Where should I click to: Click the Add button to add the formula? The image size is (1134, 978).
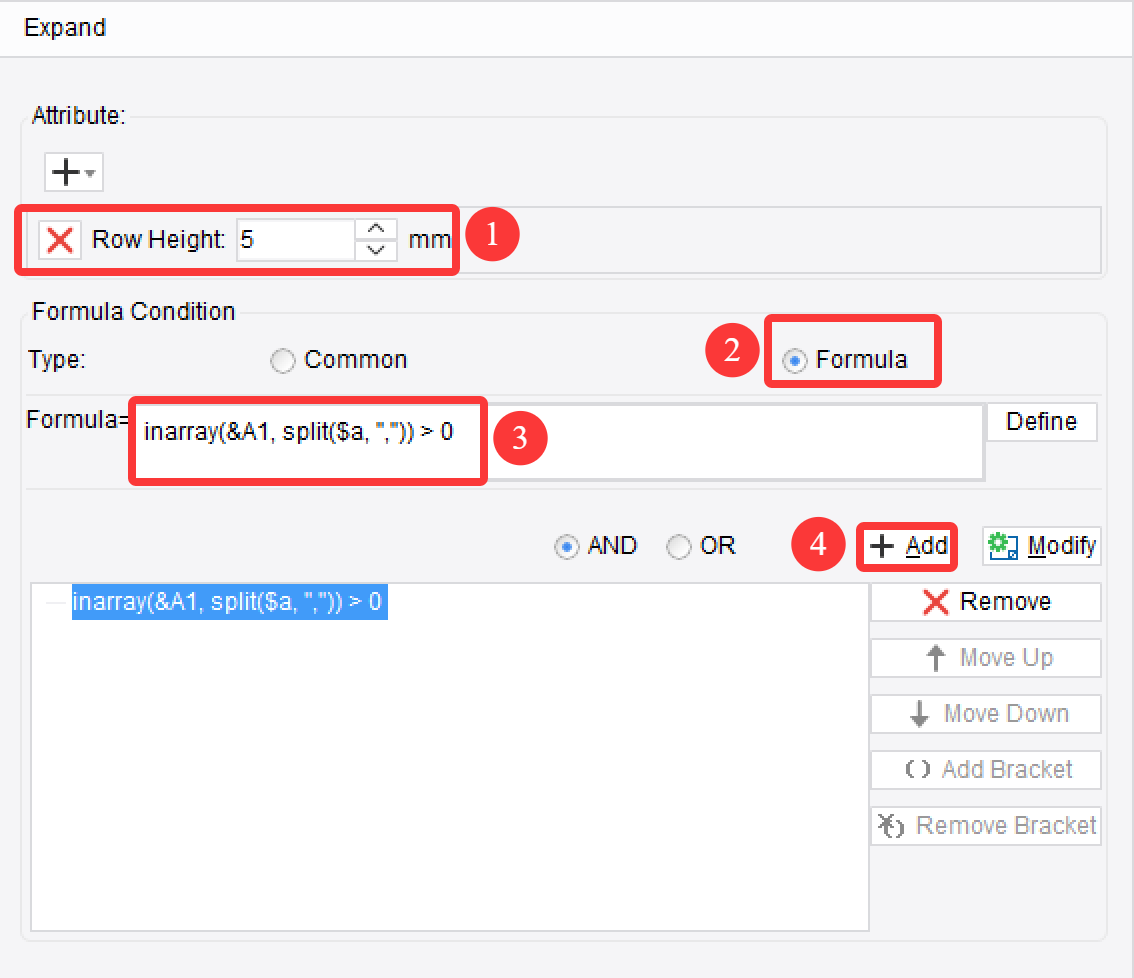click(906, 546)
